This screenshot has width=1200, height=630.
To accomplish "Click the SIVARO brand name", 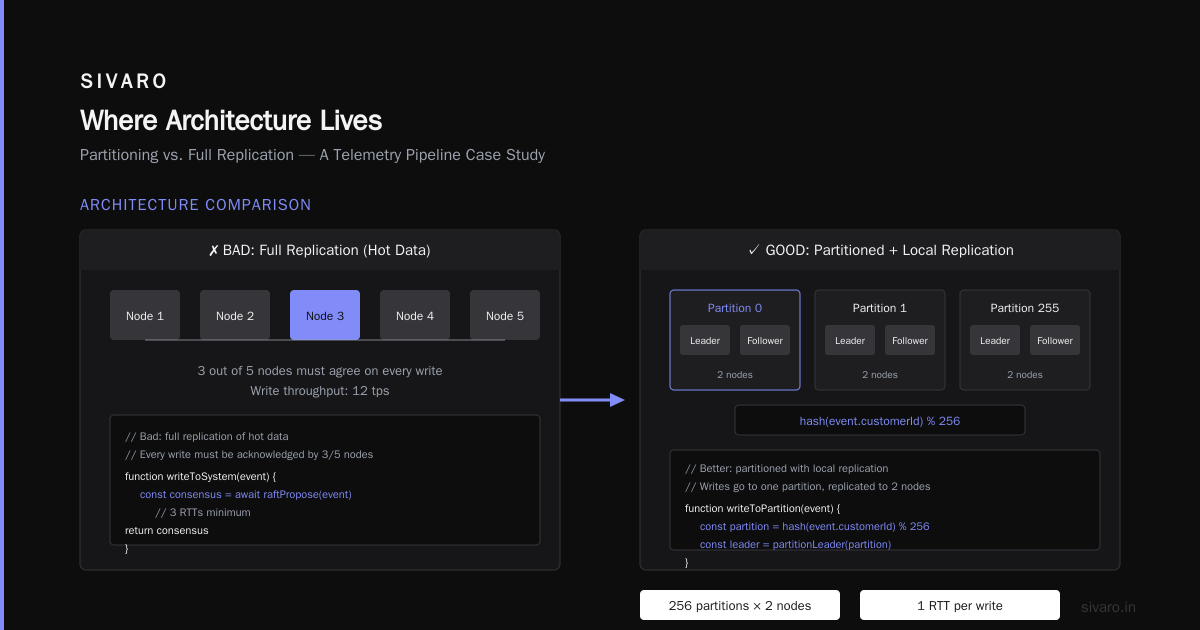I will point(124,81).
